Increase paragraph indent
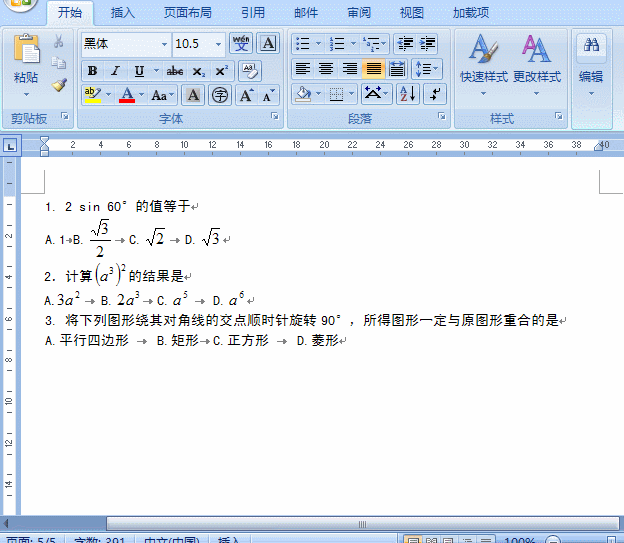Image resolution: width=624 pixels, height=543 pixels. (x=427, y=43)
